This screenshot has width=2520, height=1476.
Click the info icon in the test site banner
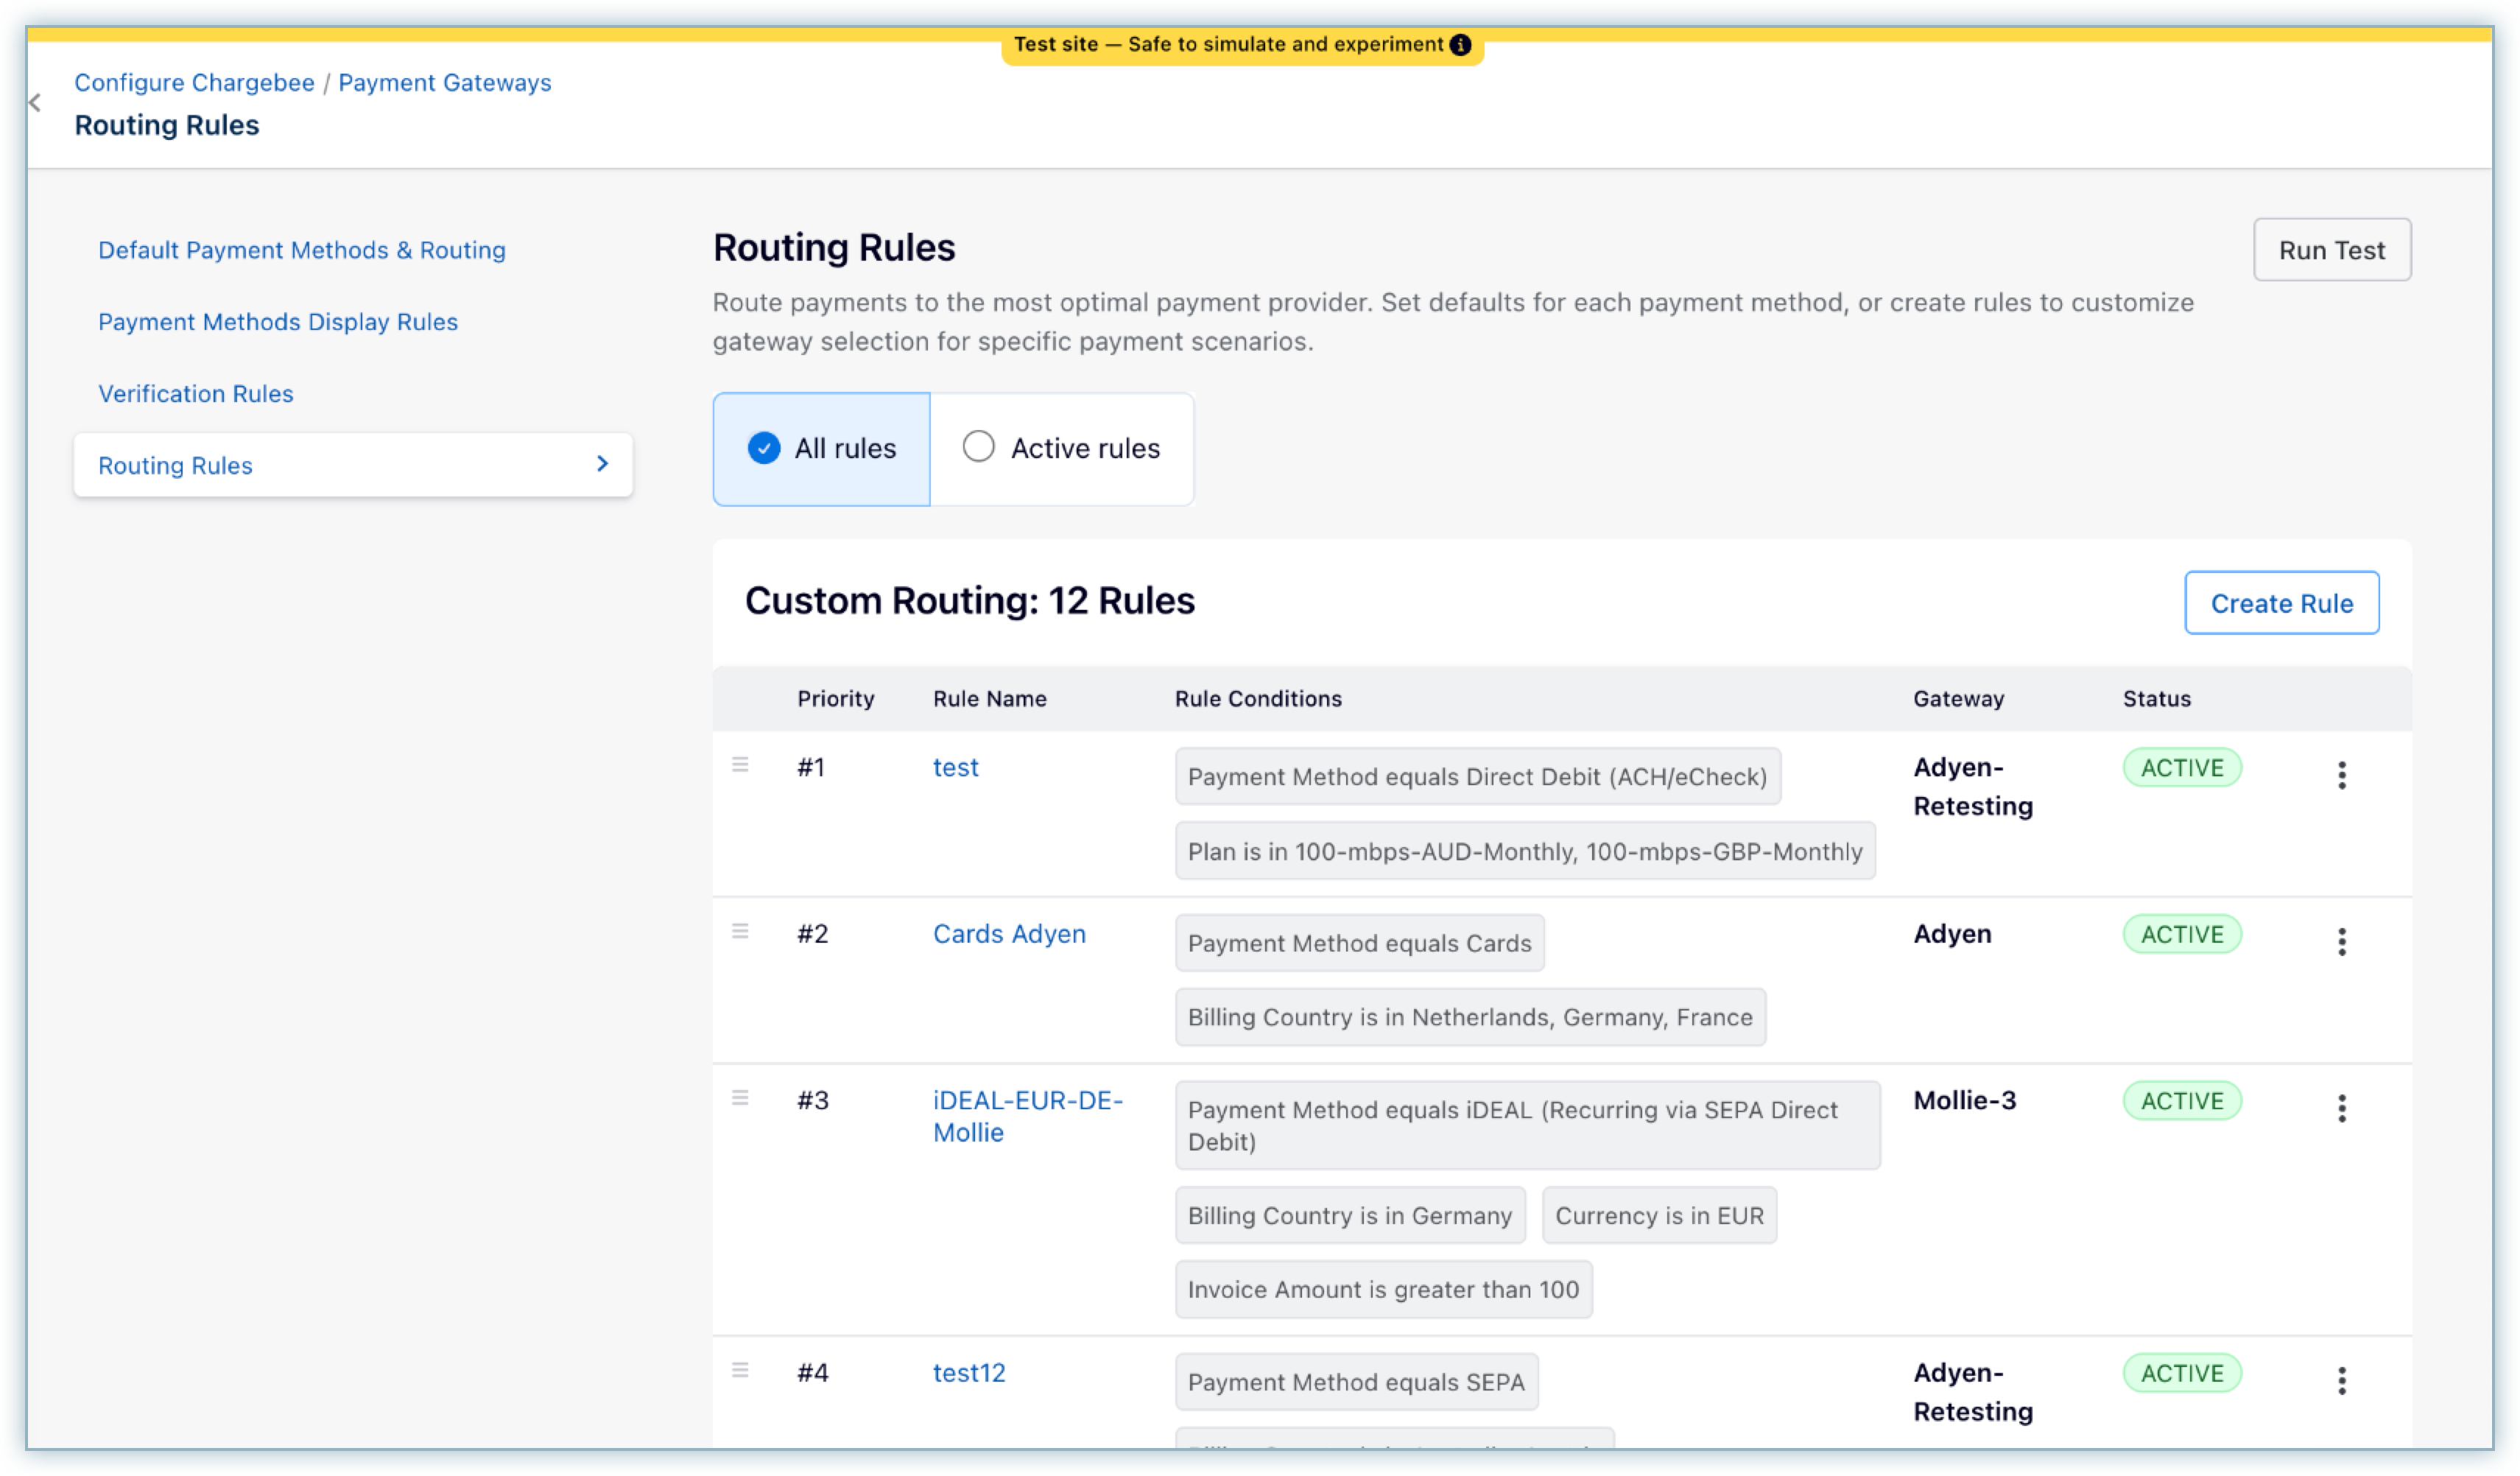1461,45
